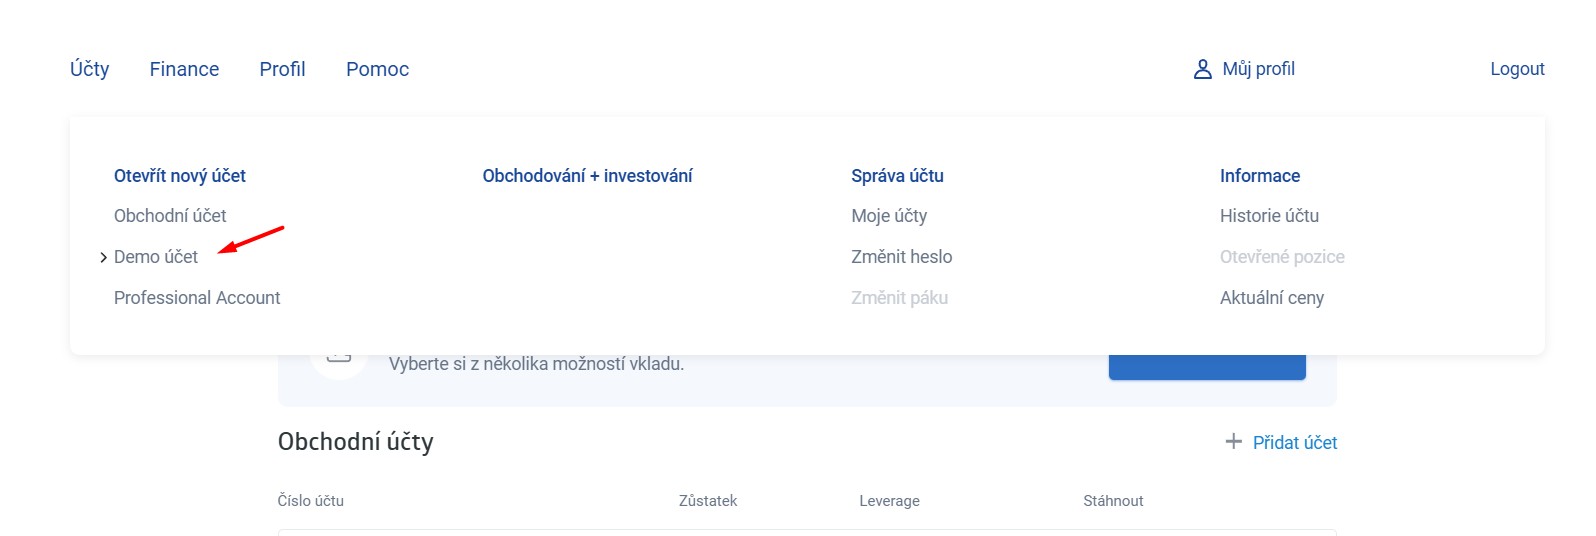Click the Obchodování + investování heading
Screen dimensions: 1596x536
[x=587, y=176]
